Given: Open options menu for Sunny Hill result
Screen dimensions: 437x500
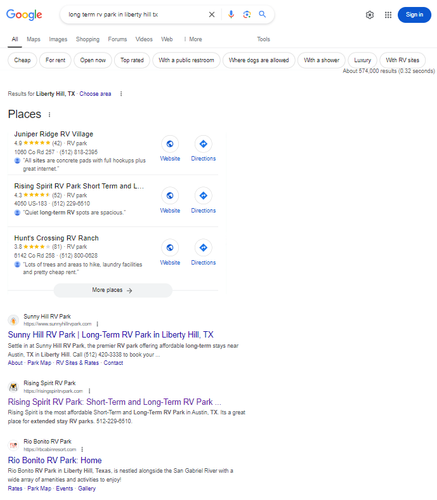Looking at the screenshot, I should [97, 324].
